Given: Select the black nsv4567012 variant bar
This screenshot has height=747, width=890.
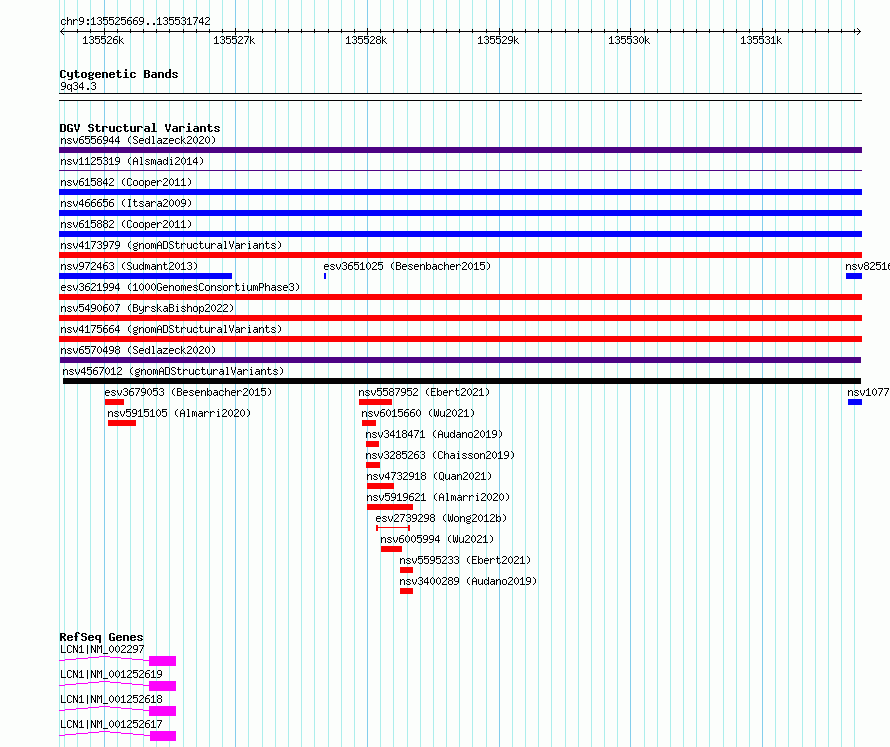Looking at the screenshot, I should pyautogui.click(x=461, y=381).
